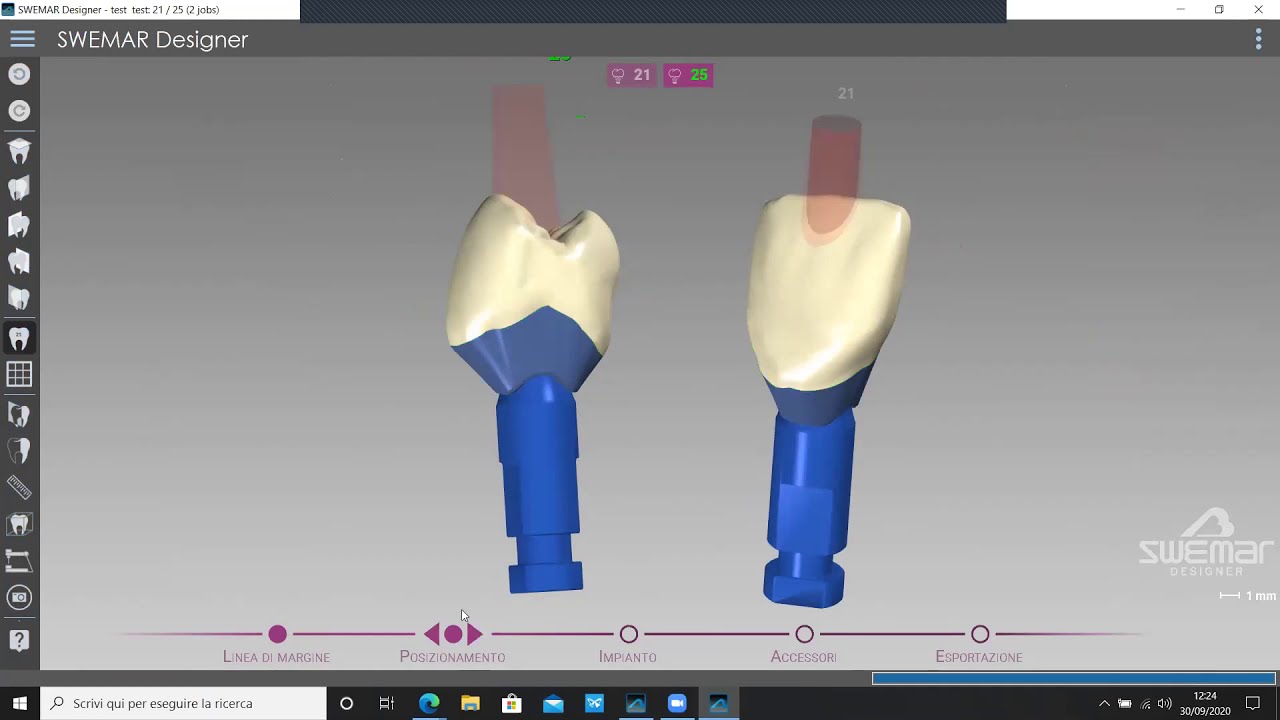Image resolution: width=1280 pixels, height=720 pixels.
Task: Click the Posizionamento step marker
Action: [x=453, y=634]
